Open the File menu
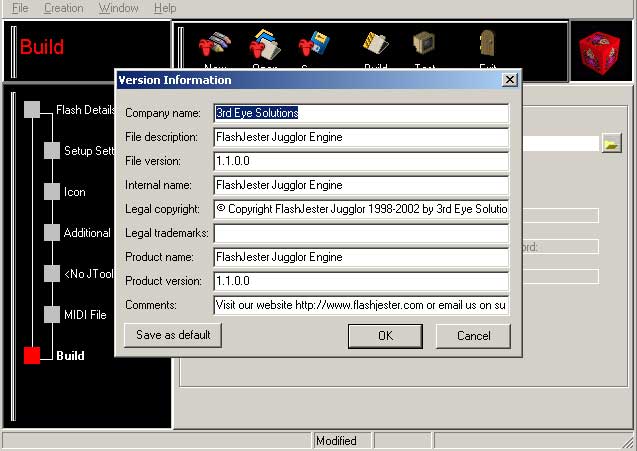The image size is (637, 451). (x=20, y=8)
